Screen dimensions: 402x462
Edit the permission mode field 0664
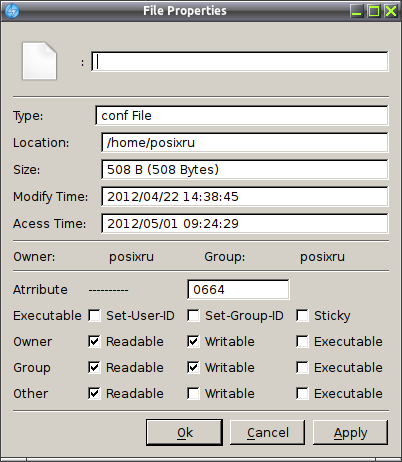pos(238,289)
